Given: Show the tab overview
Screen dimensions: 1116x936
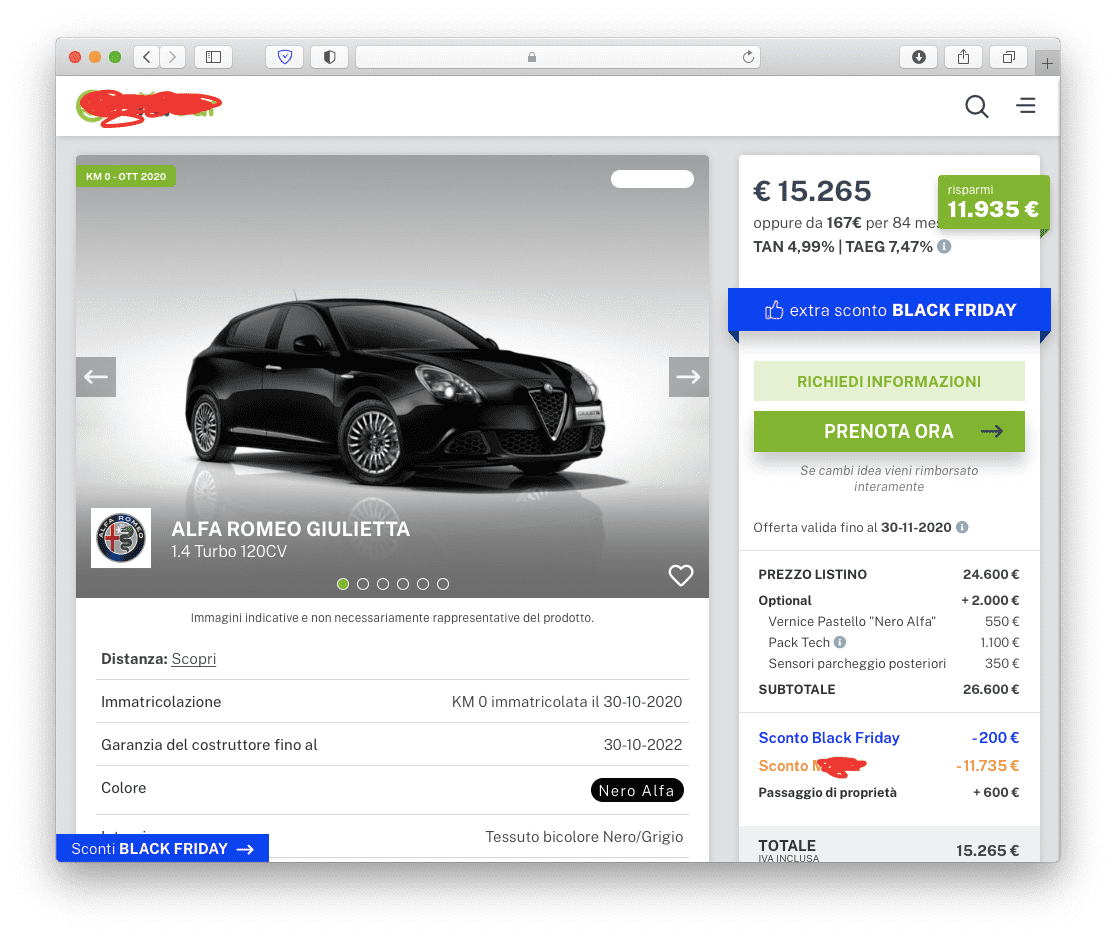Looking at the screenshot, I should point(1009,57).
